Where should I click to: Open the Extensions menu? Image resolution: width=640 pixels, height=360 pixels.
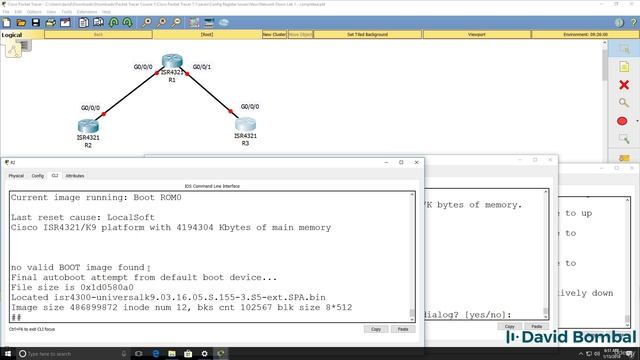click(87, 12)
